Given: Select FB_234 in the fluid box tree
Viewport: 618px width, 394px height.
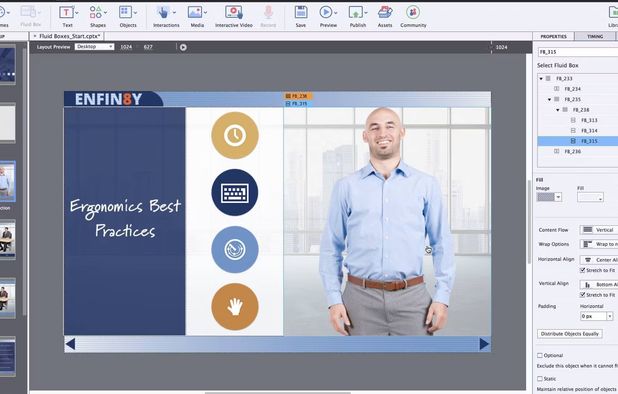Looking at the screenshot, I should pos(572,89).
